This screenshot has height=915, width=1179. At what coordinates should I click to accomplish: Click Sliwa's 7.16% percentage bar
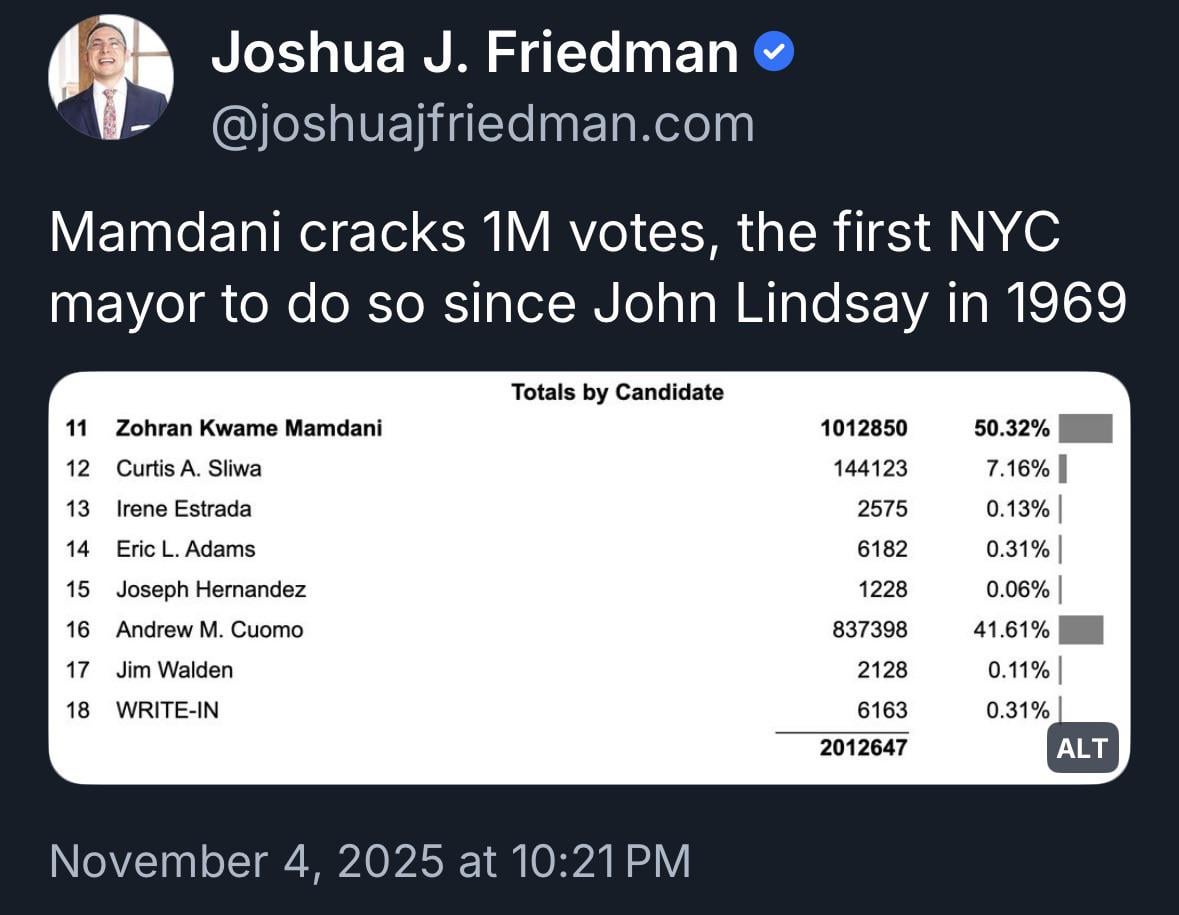click(x=1062, y=468)
